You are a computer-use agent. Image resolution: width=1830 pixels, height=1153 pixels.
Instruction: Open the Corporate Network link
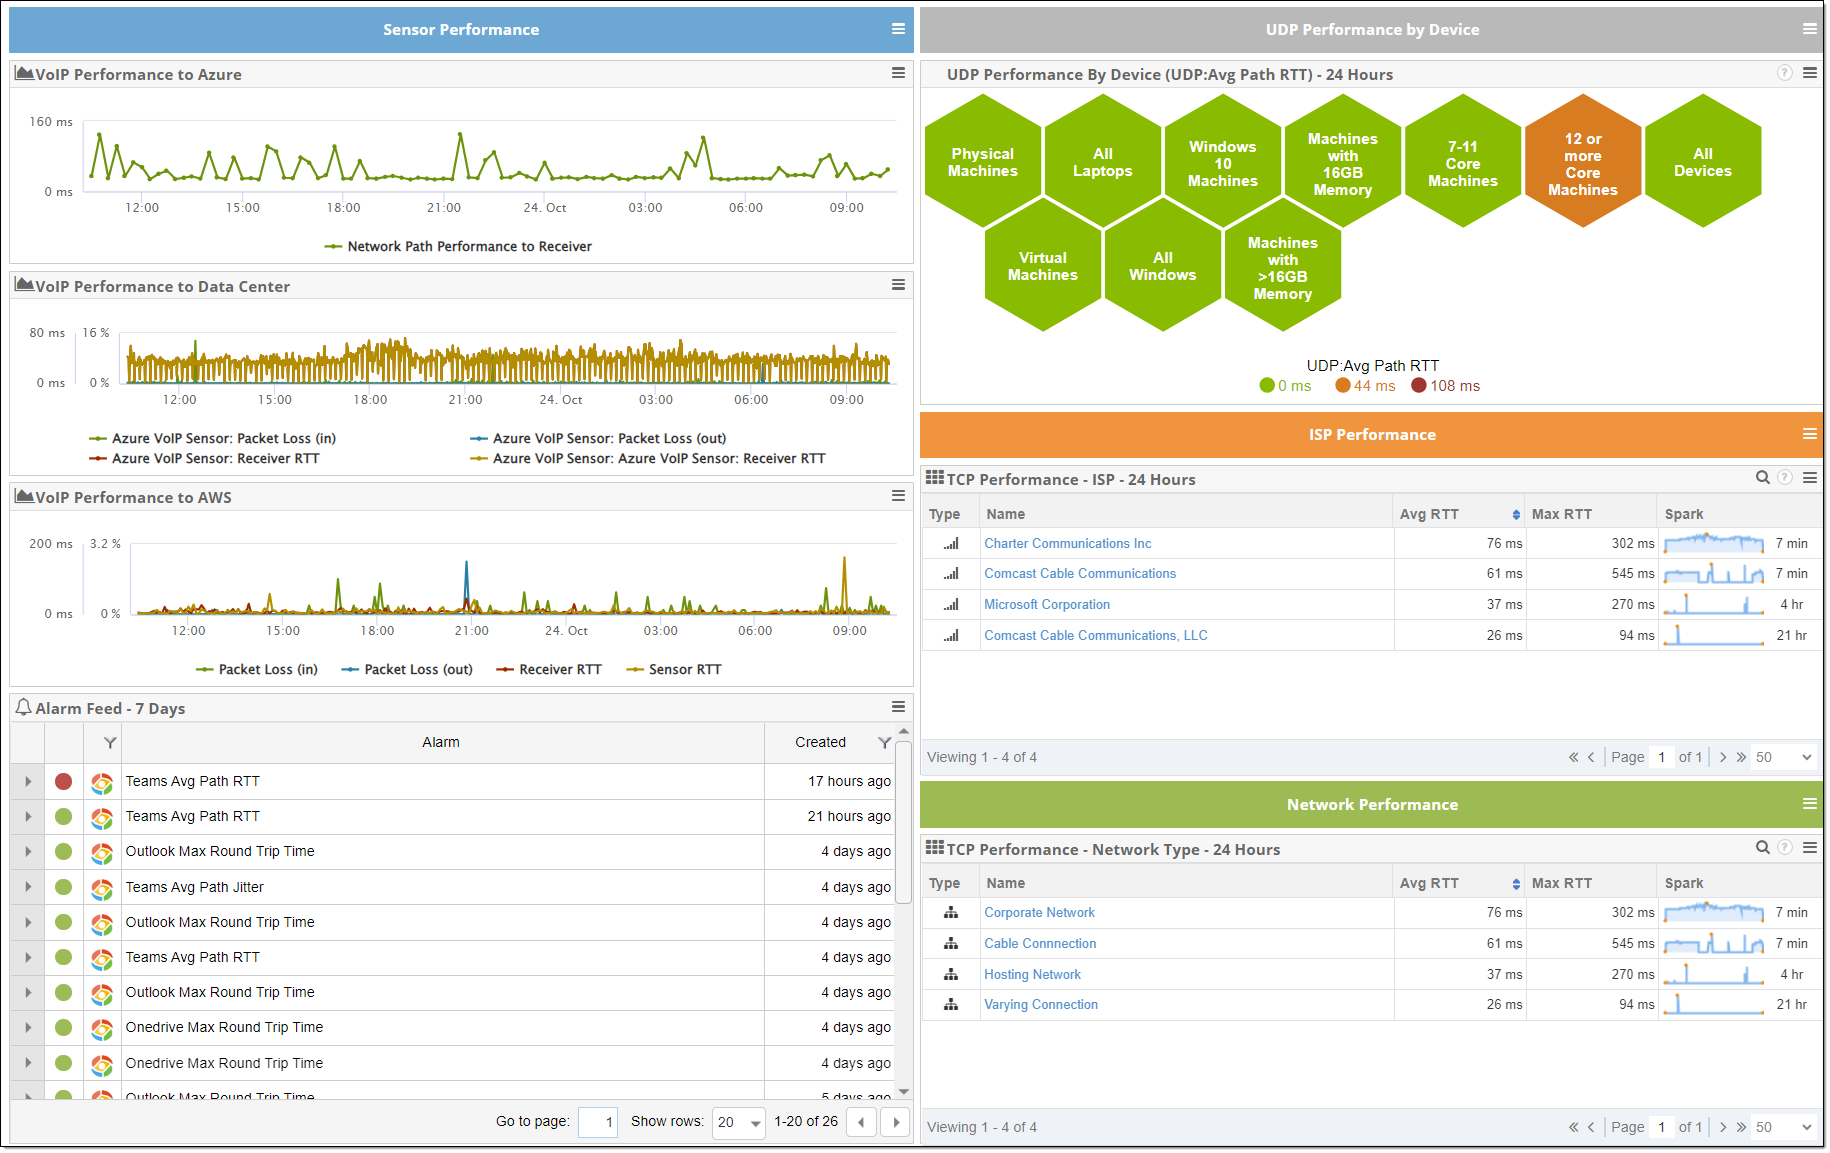click(x=1039, y=912)
